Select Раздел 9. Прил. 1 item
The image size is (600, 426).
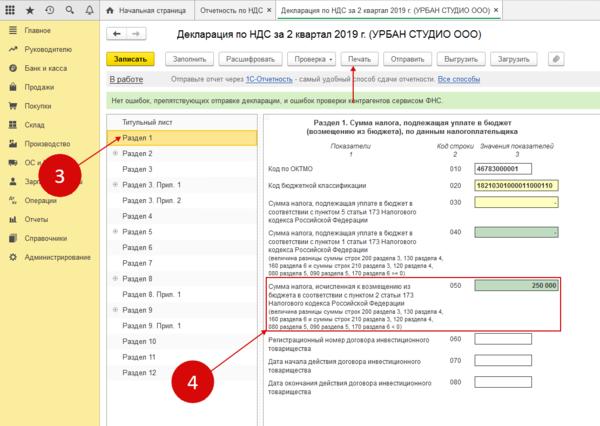coord(182,326)
